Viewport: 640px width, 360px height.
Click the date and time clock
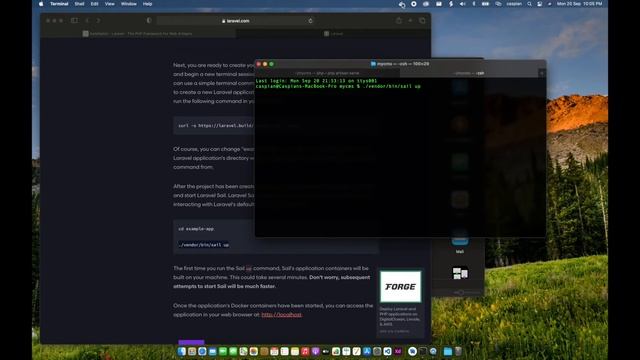pos(580,4)
